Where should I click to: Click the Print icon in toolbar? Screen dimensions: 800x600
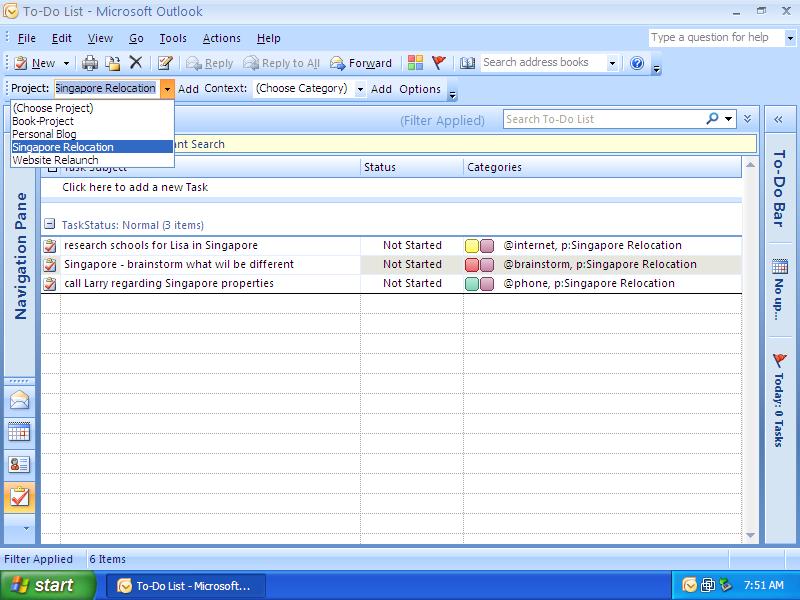(x=90, y=63)
